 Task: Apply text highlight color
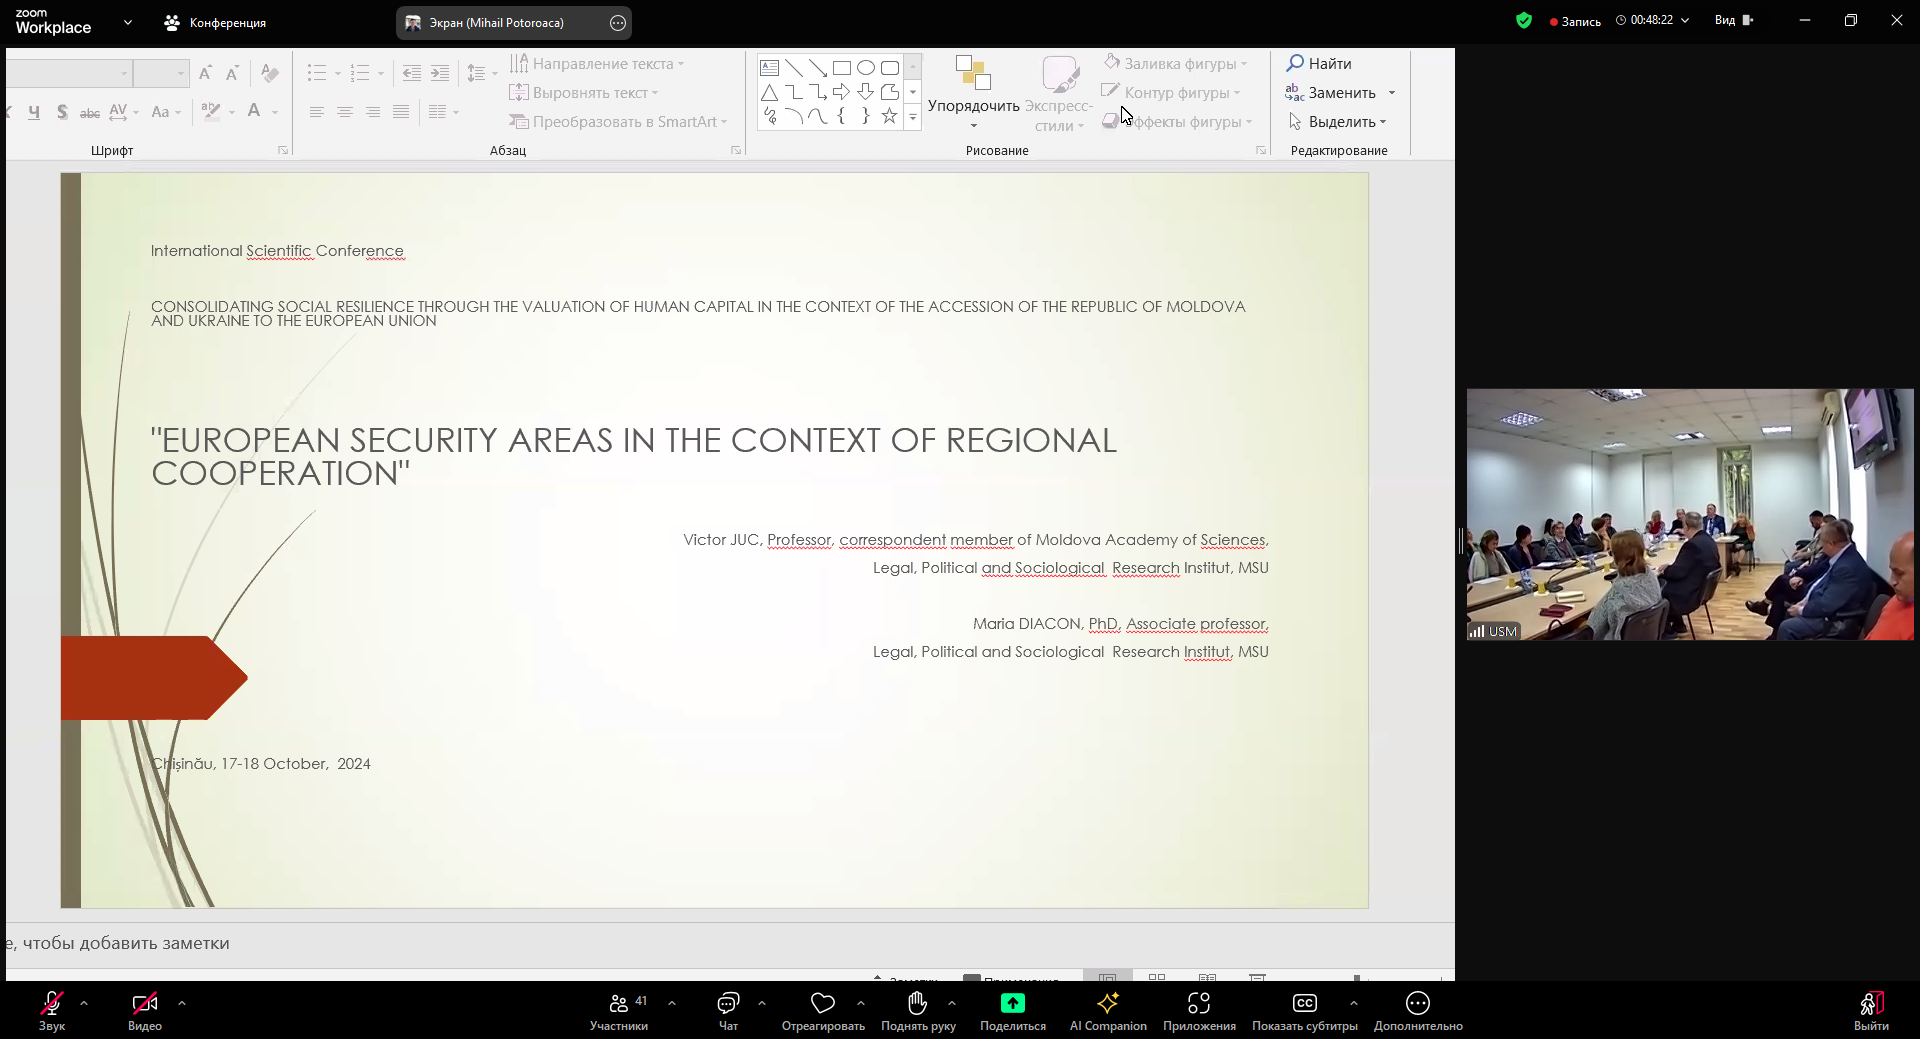(211, 112)
